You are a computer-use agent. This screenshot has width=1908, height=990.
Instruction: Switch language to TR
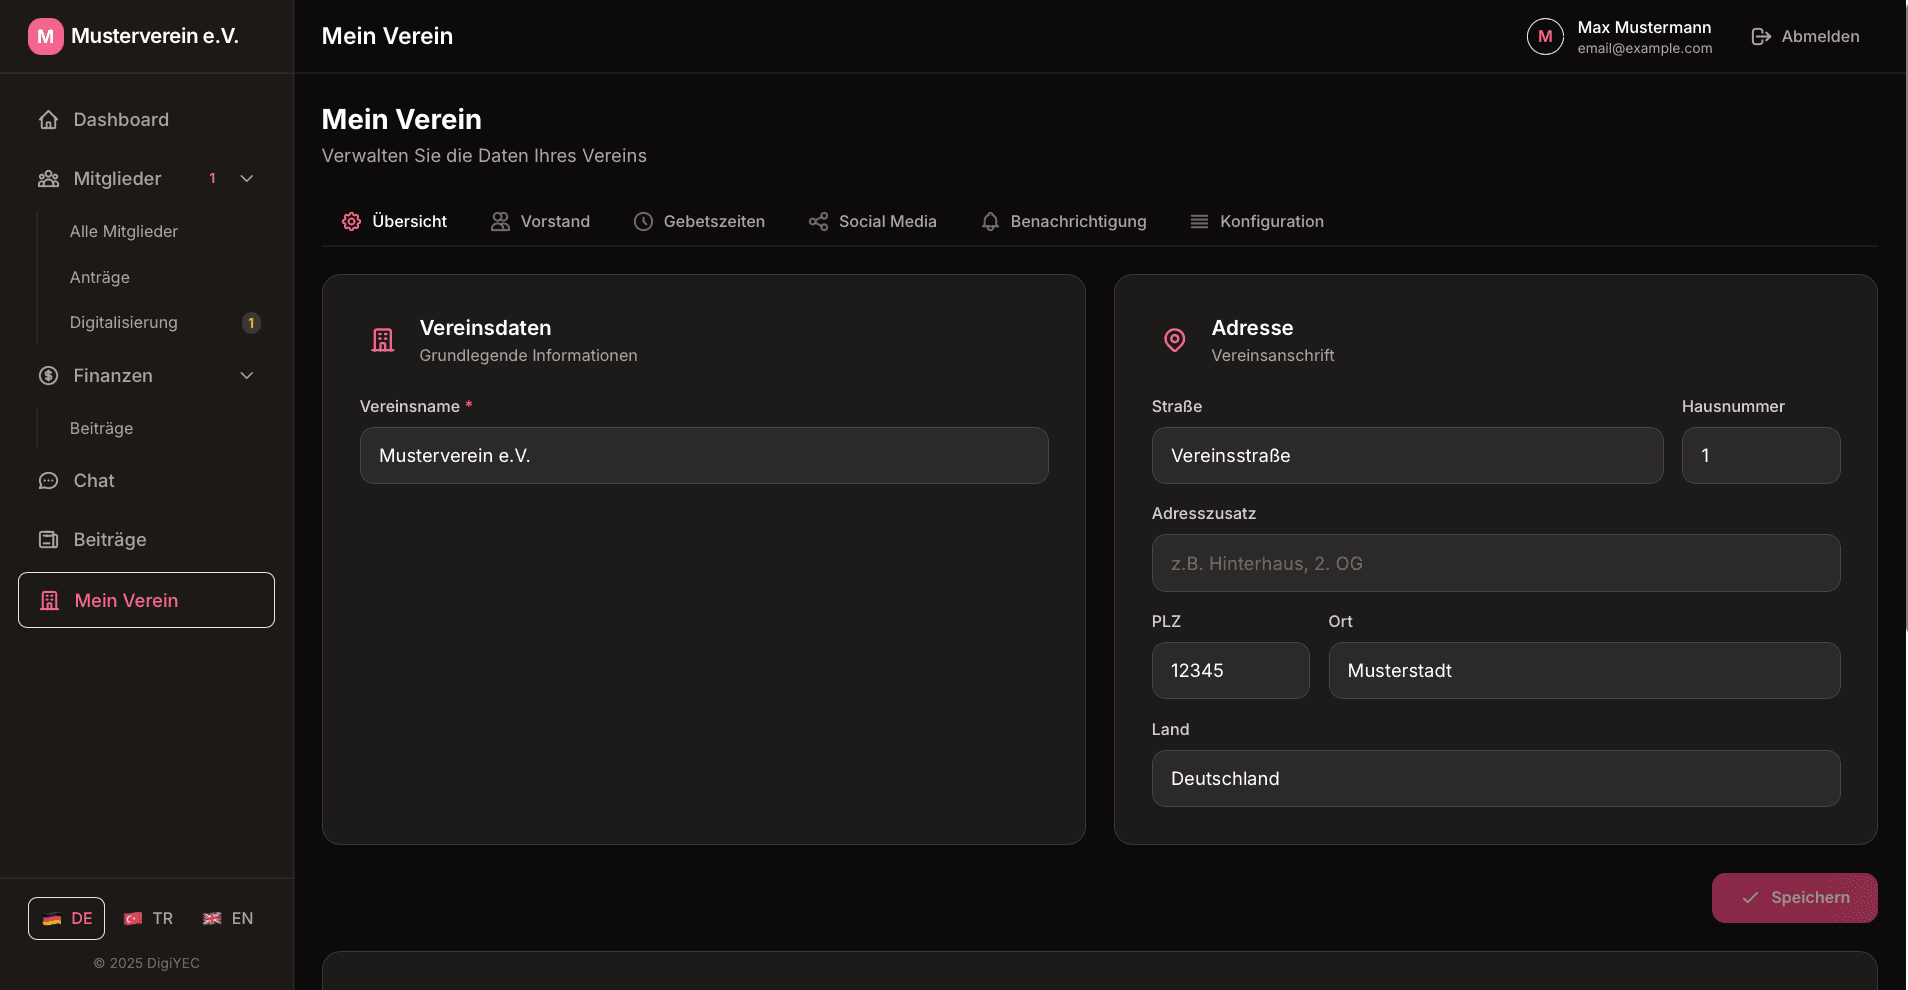148,919
